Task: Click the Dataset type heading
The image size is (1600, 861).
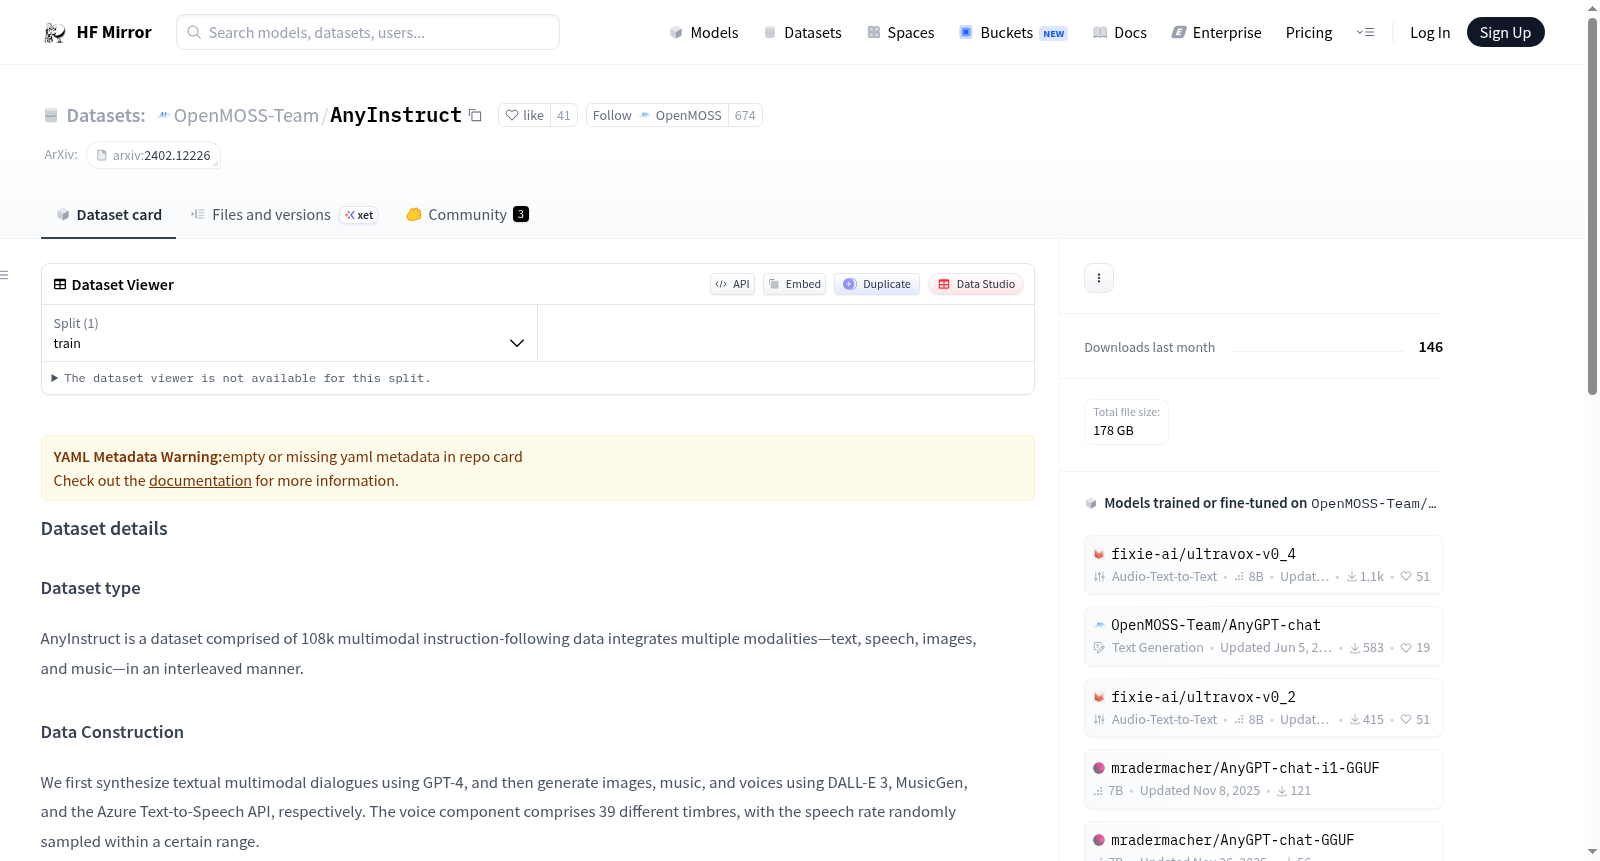Action: [90, 589]
